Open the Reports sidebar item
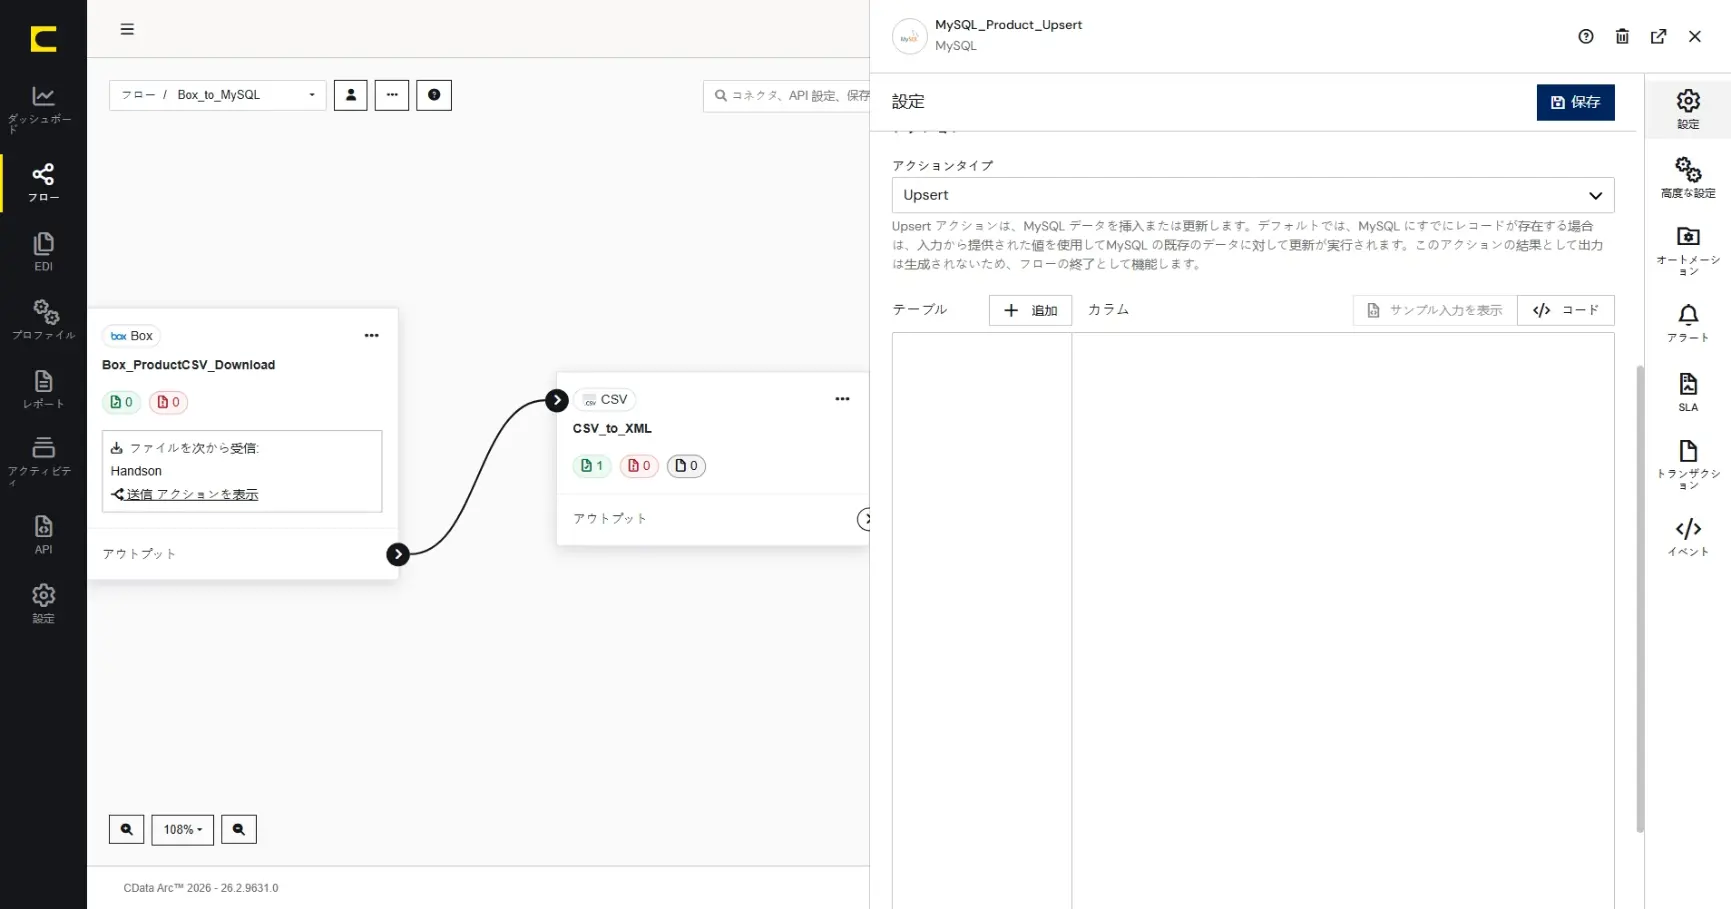Viewport: 1731px width, 909px height. tap(43, 389)
